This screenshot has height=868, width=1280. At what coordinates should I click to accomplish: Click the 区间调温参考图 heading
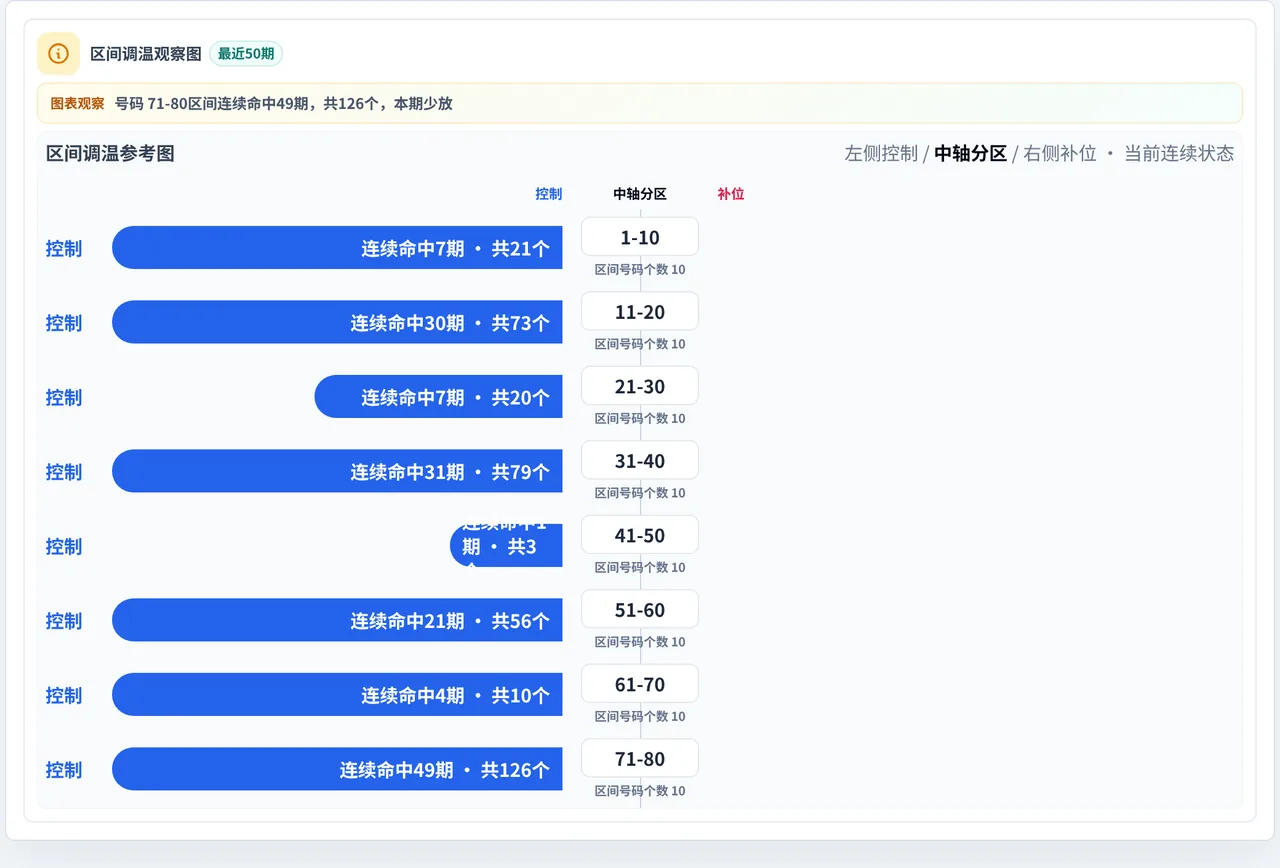(x=111, y=153)
